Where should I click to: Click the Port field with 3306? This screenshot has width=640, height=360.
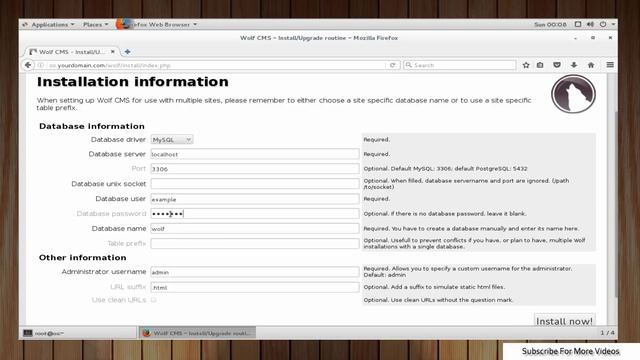255,169
